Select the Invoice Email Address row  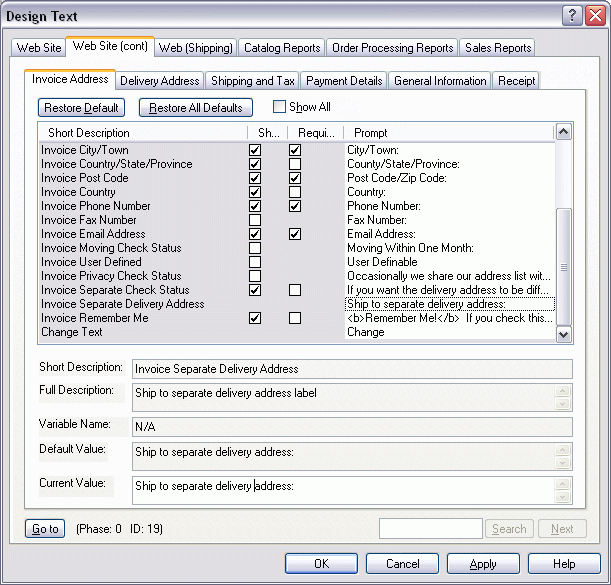pyautogui.click(x=93, y=234)
